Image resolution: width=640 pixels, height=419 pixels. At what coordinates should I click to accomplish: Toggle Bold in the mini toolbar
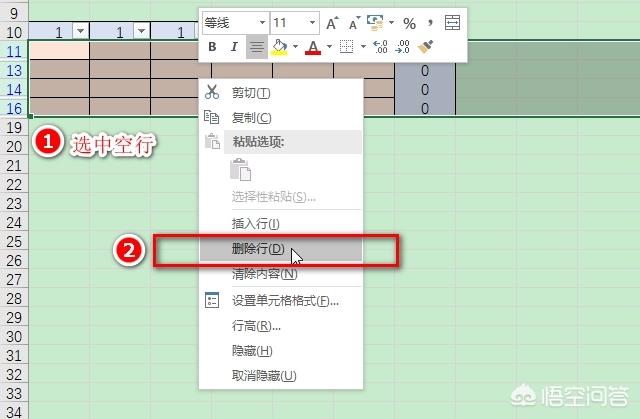(212, 47)
